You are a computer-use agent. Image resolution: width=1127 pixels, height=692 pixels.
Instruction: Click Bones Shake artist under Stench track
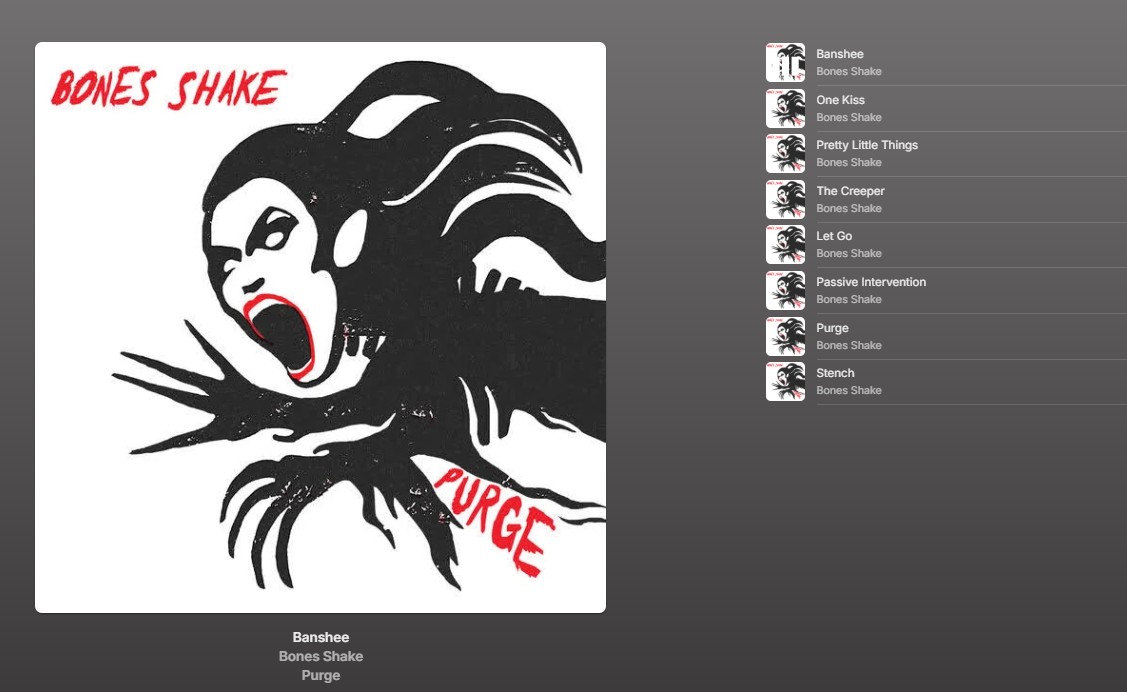click(x=848, y=390)
